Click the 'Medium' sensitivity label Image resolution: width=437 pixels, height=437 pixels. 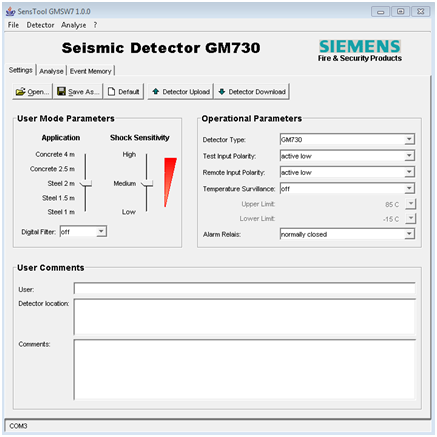coord(125,183)
